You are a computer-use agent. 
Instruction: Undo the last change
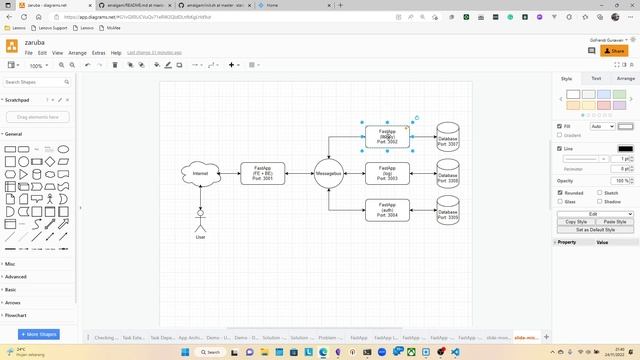[x=87, y=65]
